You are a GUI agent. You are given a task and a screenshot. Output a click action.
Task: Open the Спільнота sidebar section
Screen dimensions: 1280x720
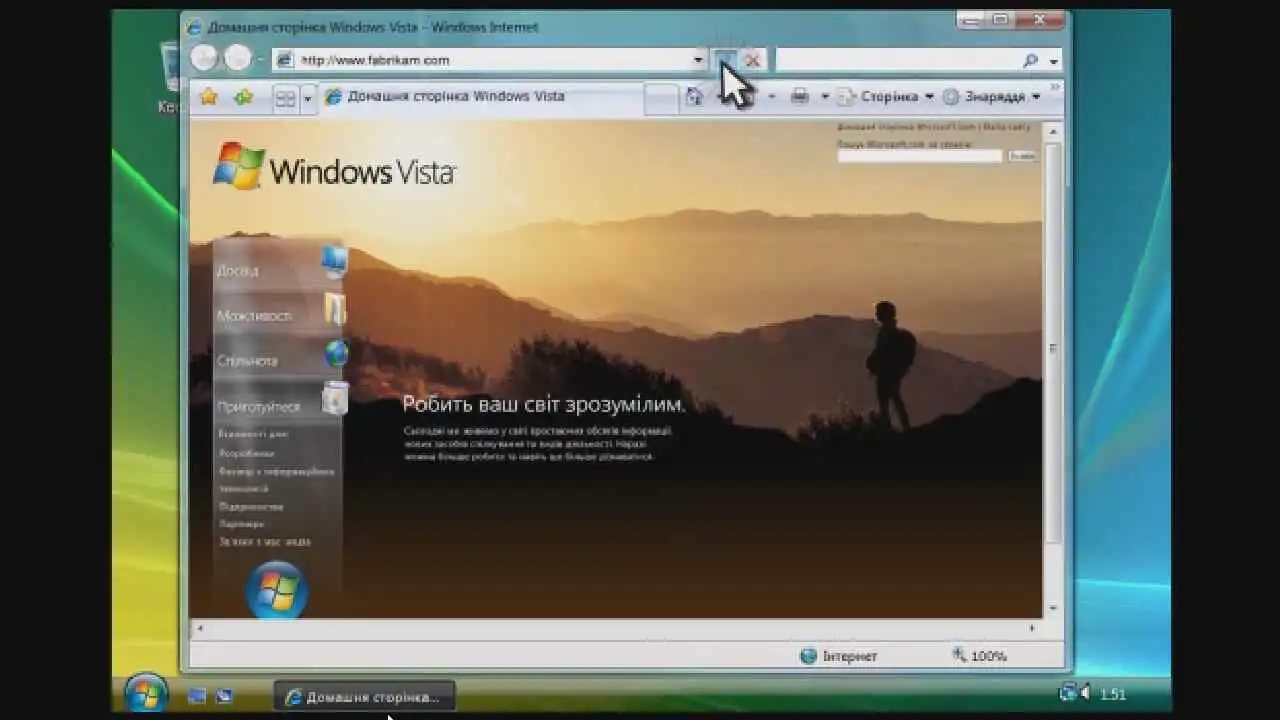(x=247, y=361)
